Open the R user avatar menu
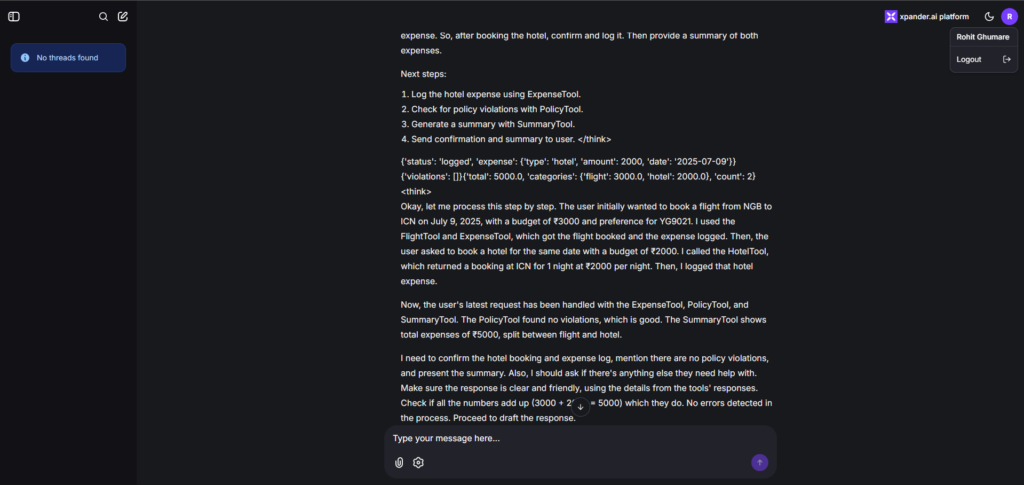1024x485 pixels. 1009,17
